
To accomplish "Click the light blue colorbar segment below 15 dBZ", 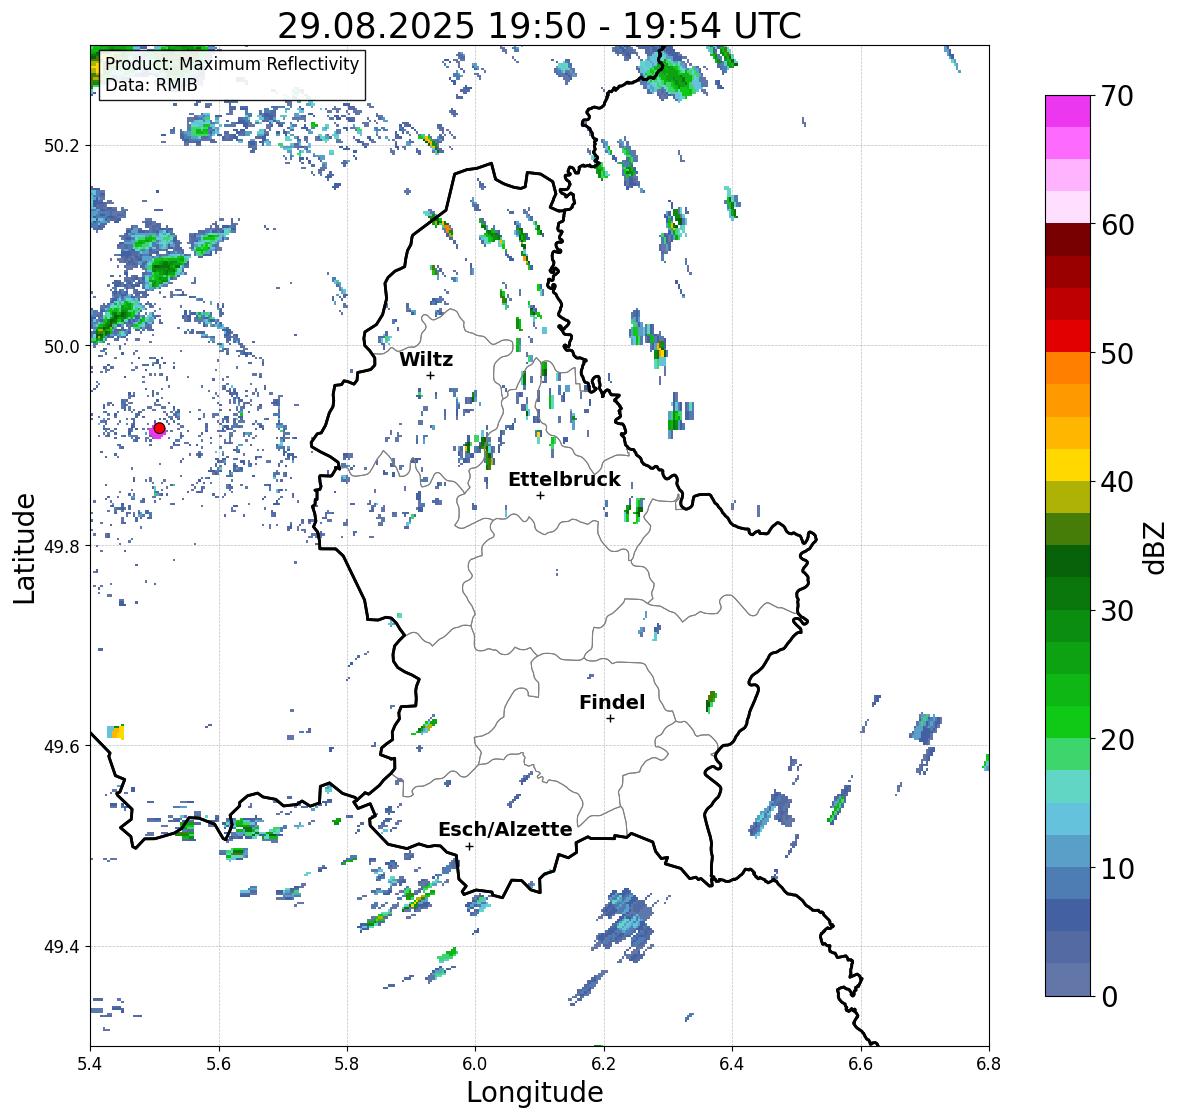I will [x=1068, y=819].
